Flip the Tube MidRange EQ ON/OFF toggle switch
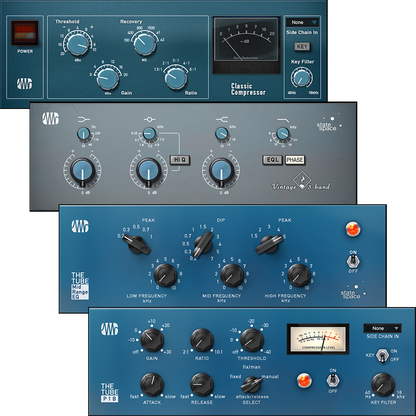Screen dimensions: 416x416 353,261
